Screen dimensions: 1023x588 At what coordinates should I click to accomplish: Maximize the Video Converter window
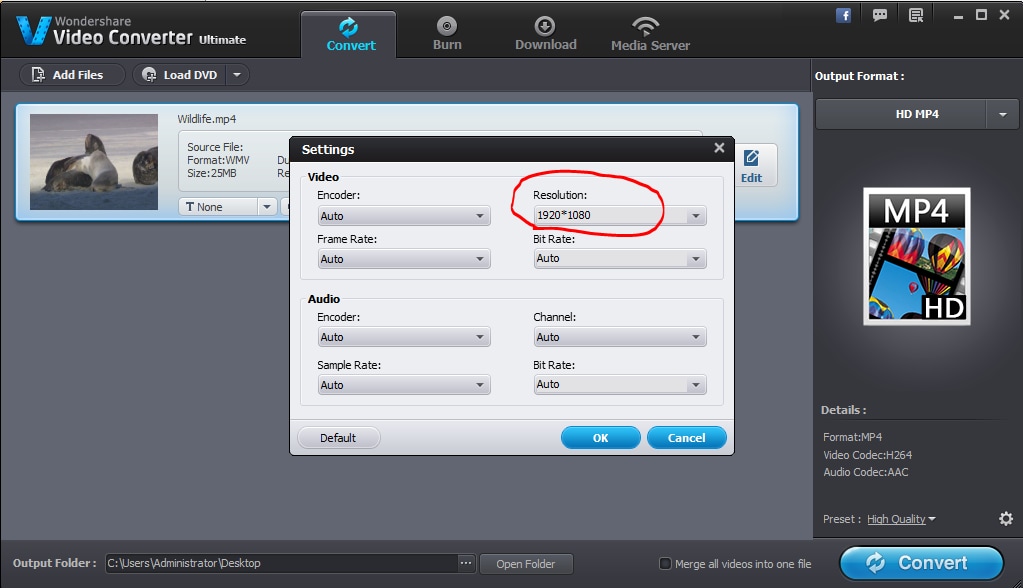point(981,15)
